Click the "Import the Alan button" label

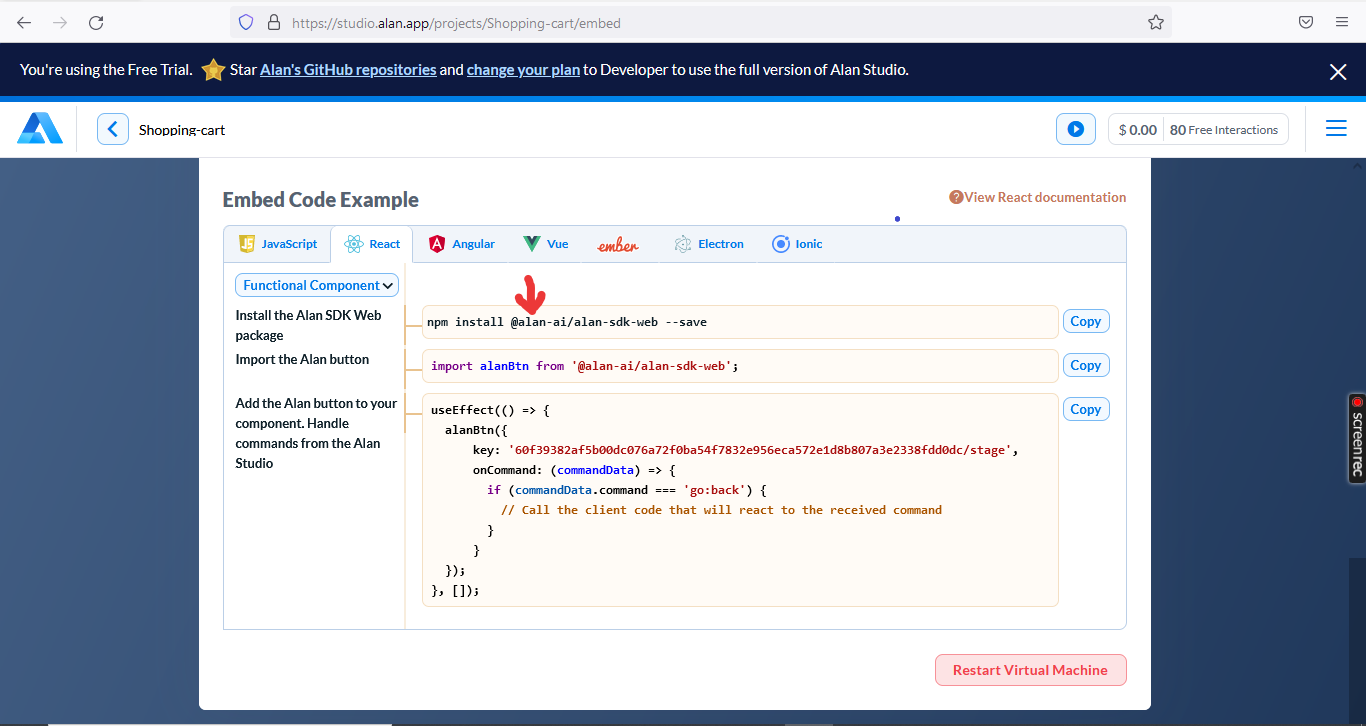(302, 359)
